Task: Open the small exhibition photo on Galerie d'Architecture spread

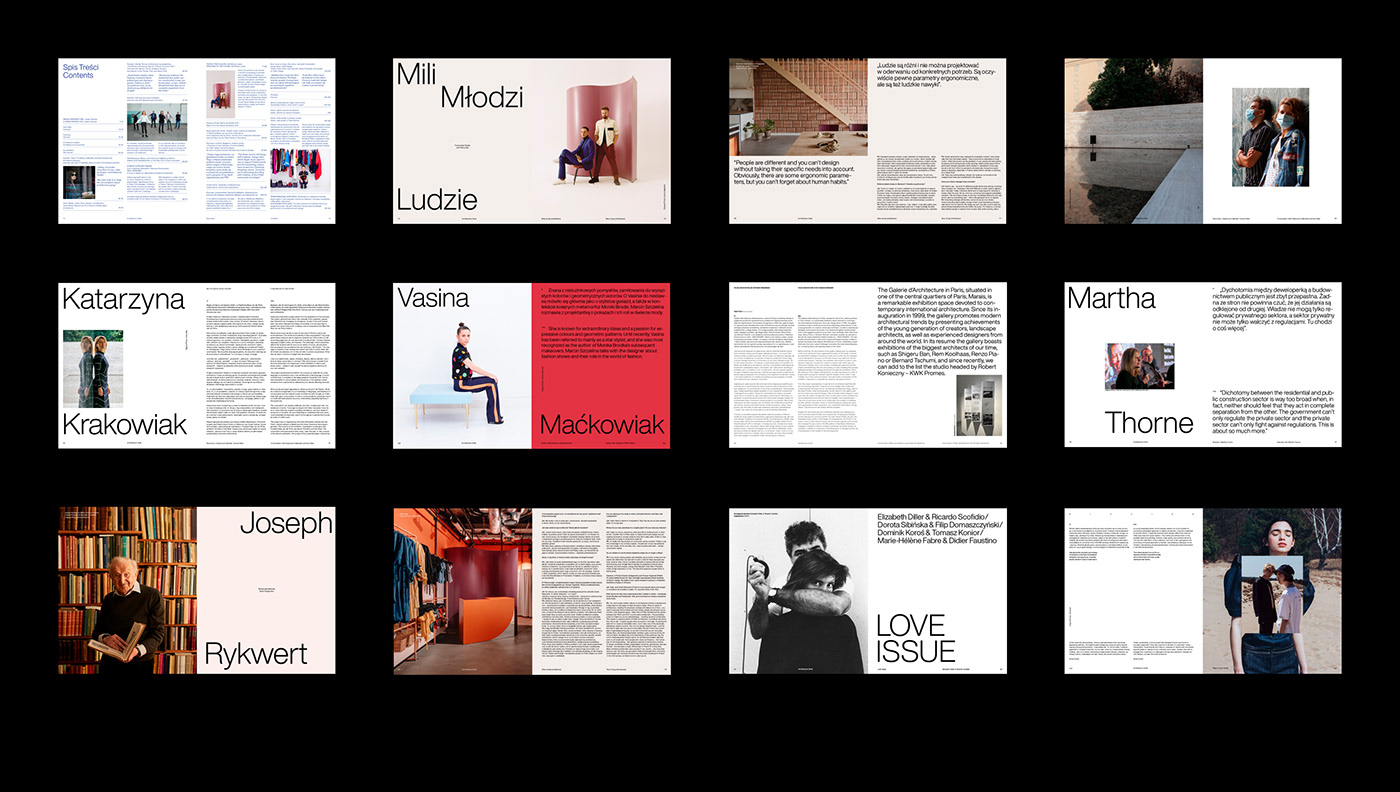Action: [x=978, y=405]
